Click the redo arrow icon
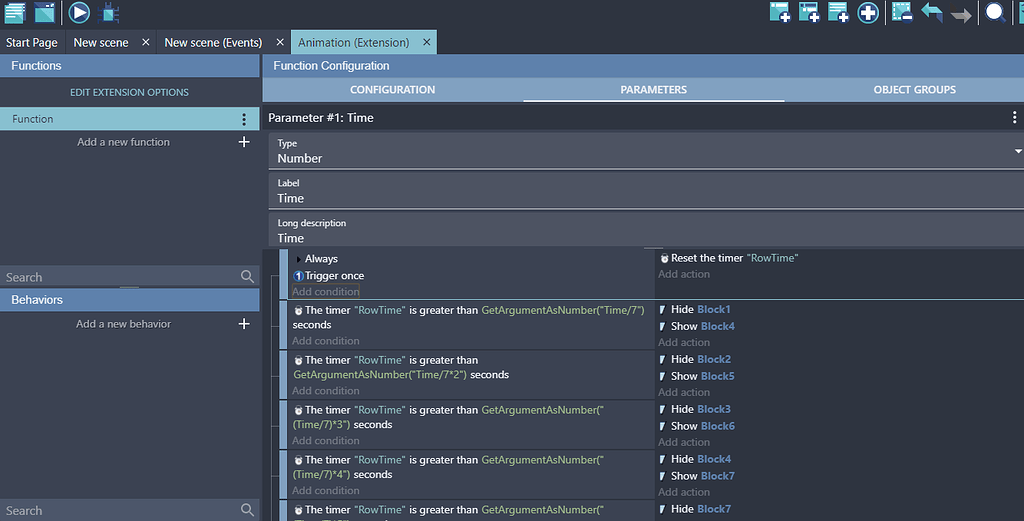Image resolution: width=1024 pixels, height=521 pixels. point(961,14)
